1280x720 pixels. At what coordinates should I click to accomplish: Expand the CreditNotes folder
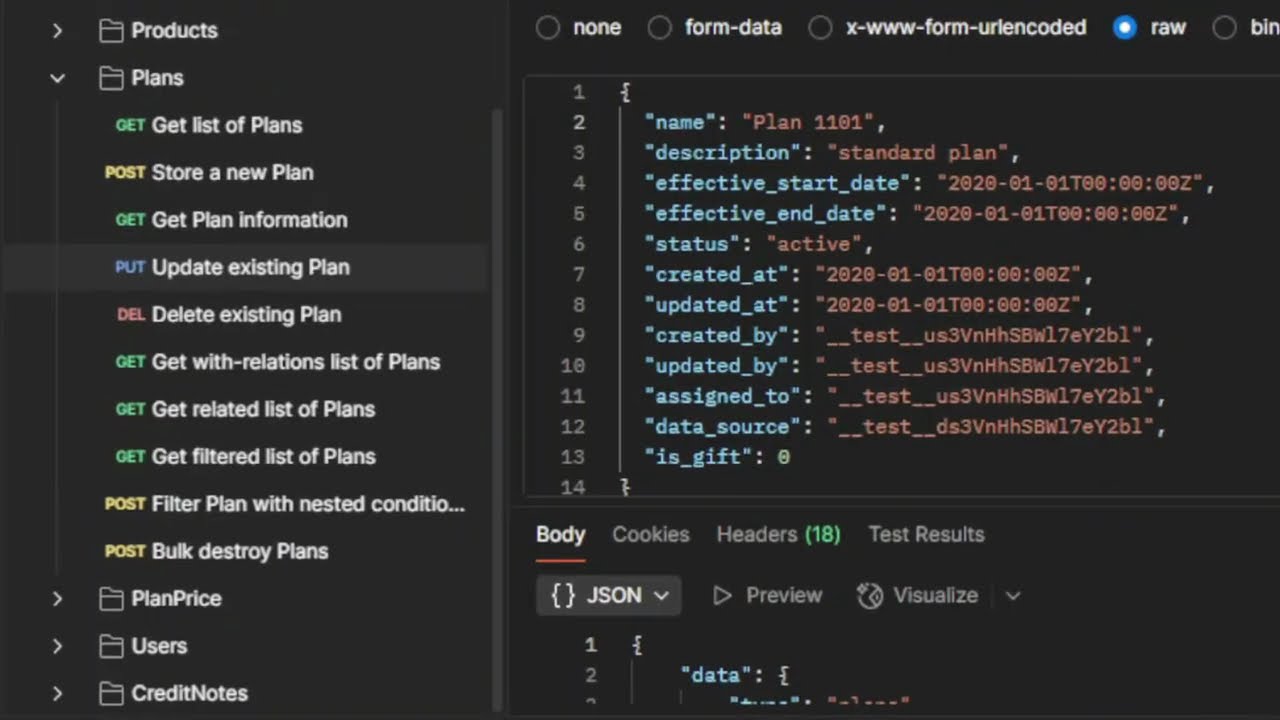[57, 693]
